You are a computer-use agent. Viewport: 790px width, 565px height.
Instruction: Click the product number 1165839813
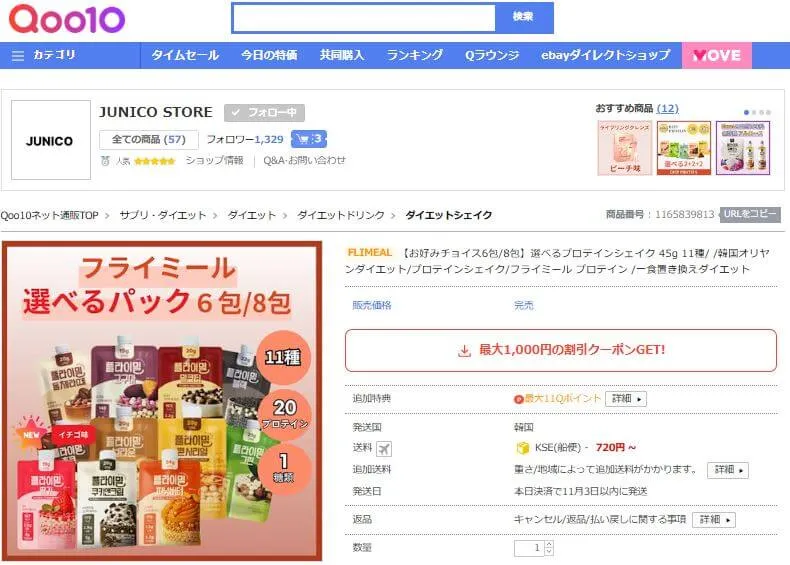(684, 214)
